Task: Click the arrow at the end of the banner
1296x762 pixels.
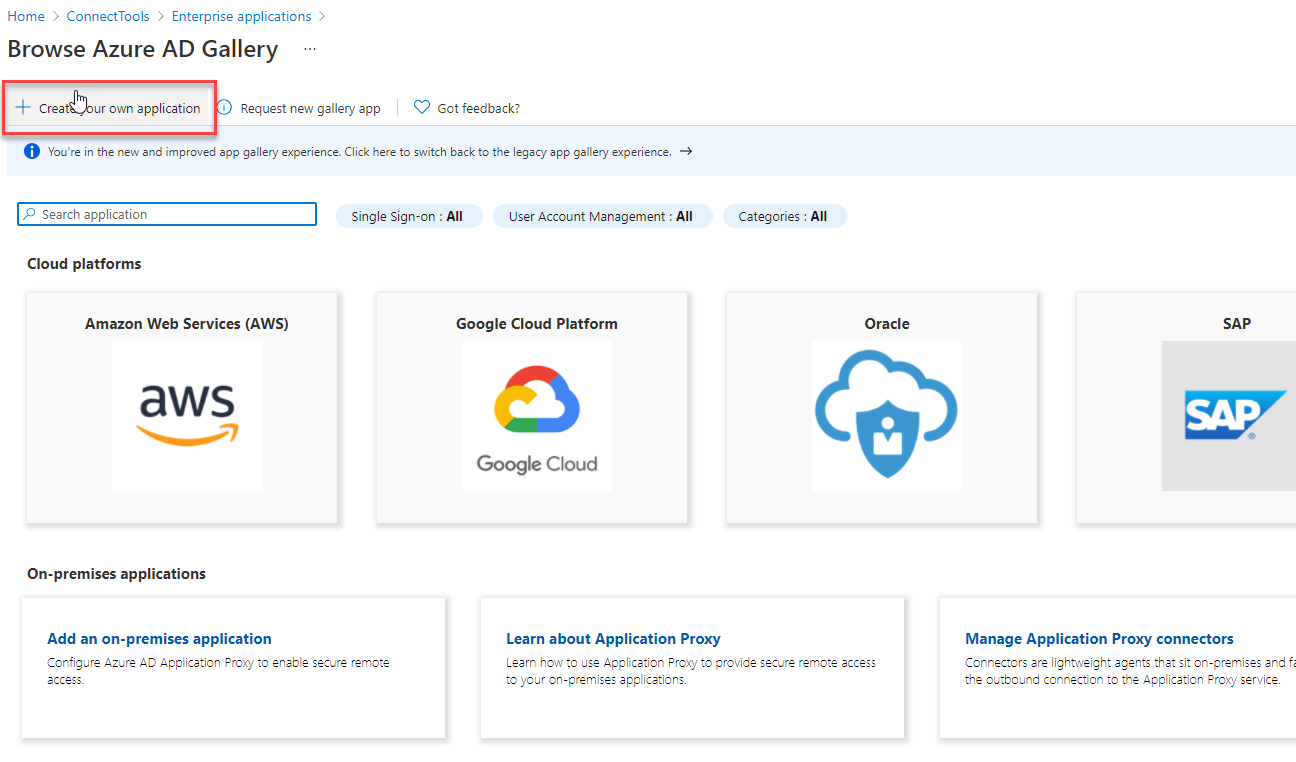Action: click(x=686, y=152)
